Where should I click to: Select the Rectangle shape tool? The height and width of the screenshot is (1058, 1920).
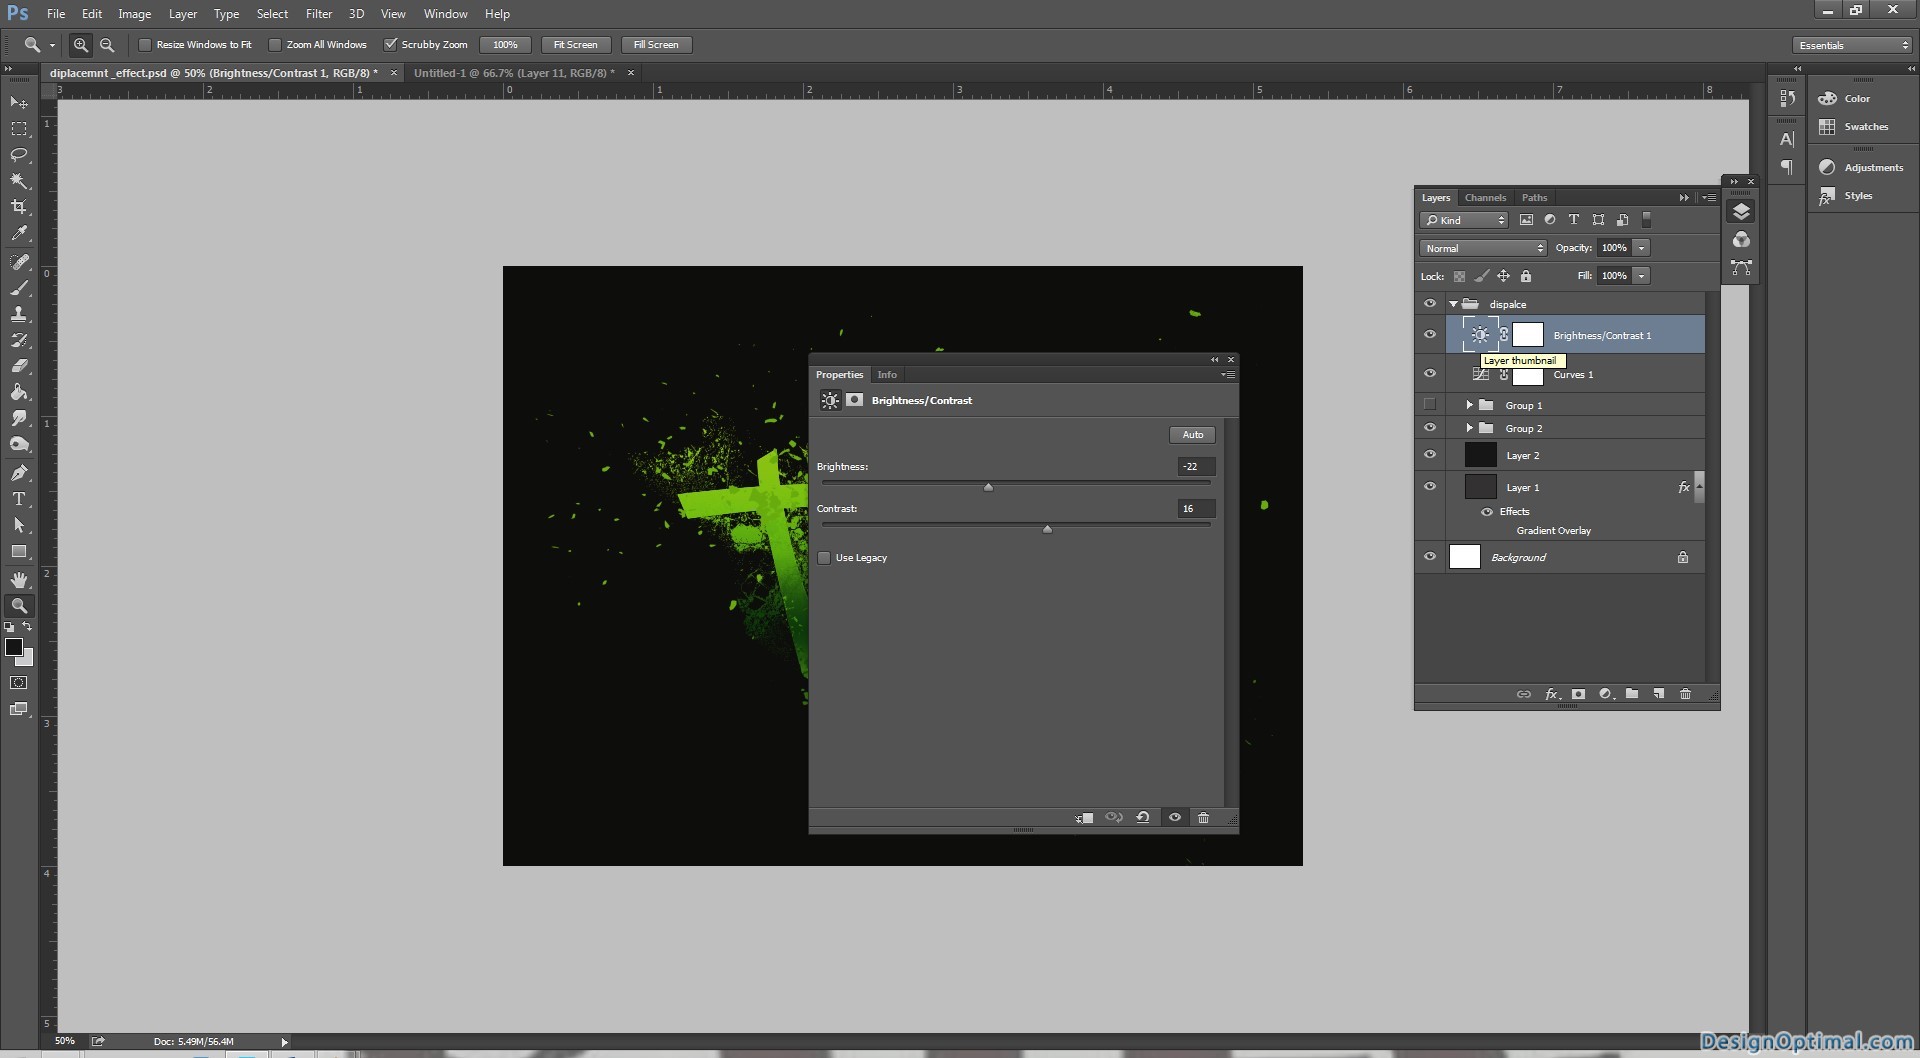[19, 551]
